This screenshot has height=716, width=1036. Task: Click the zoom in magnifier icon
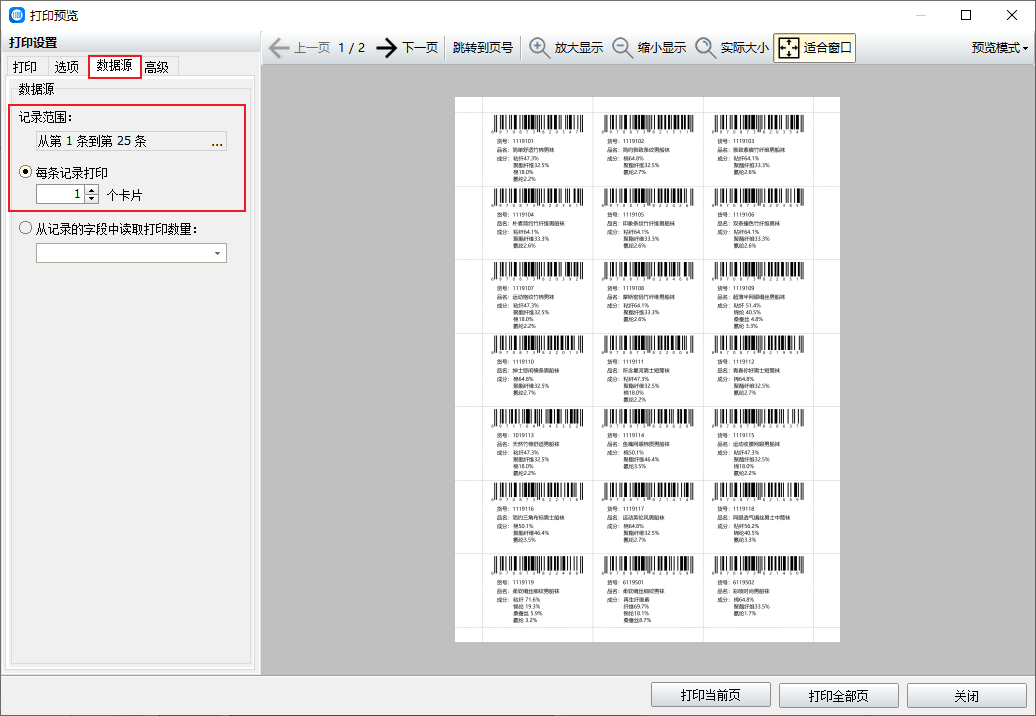point(539,48)
